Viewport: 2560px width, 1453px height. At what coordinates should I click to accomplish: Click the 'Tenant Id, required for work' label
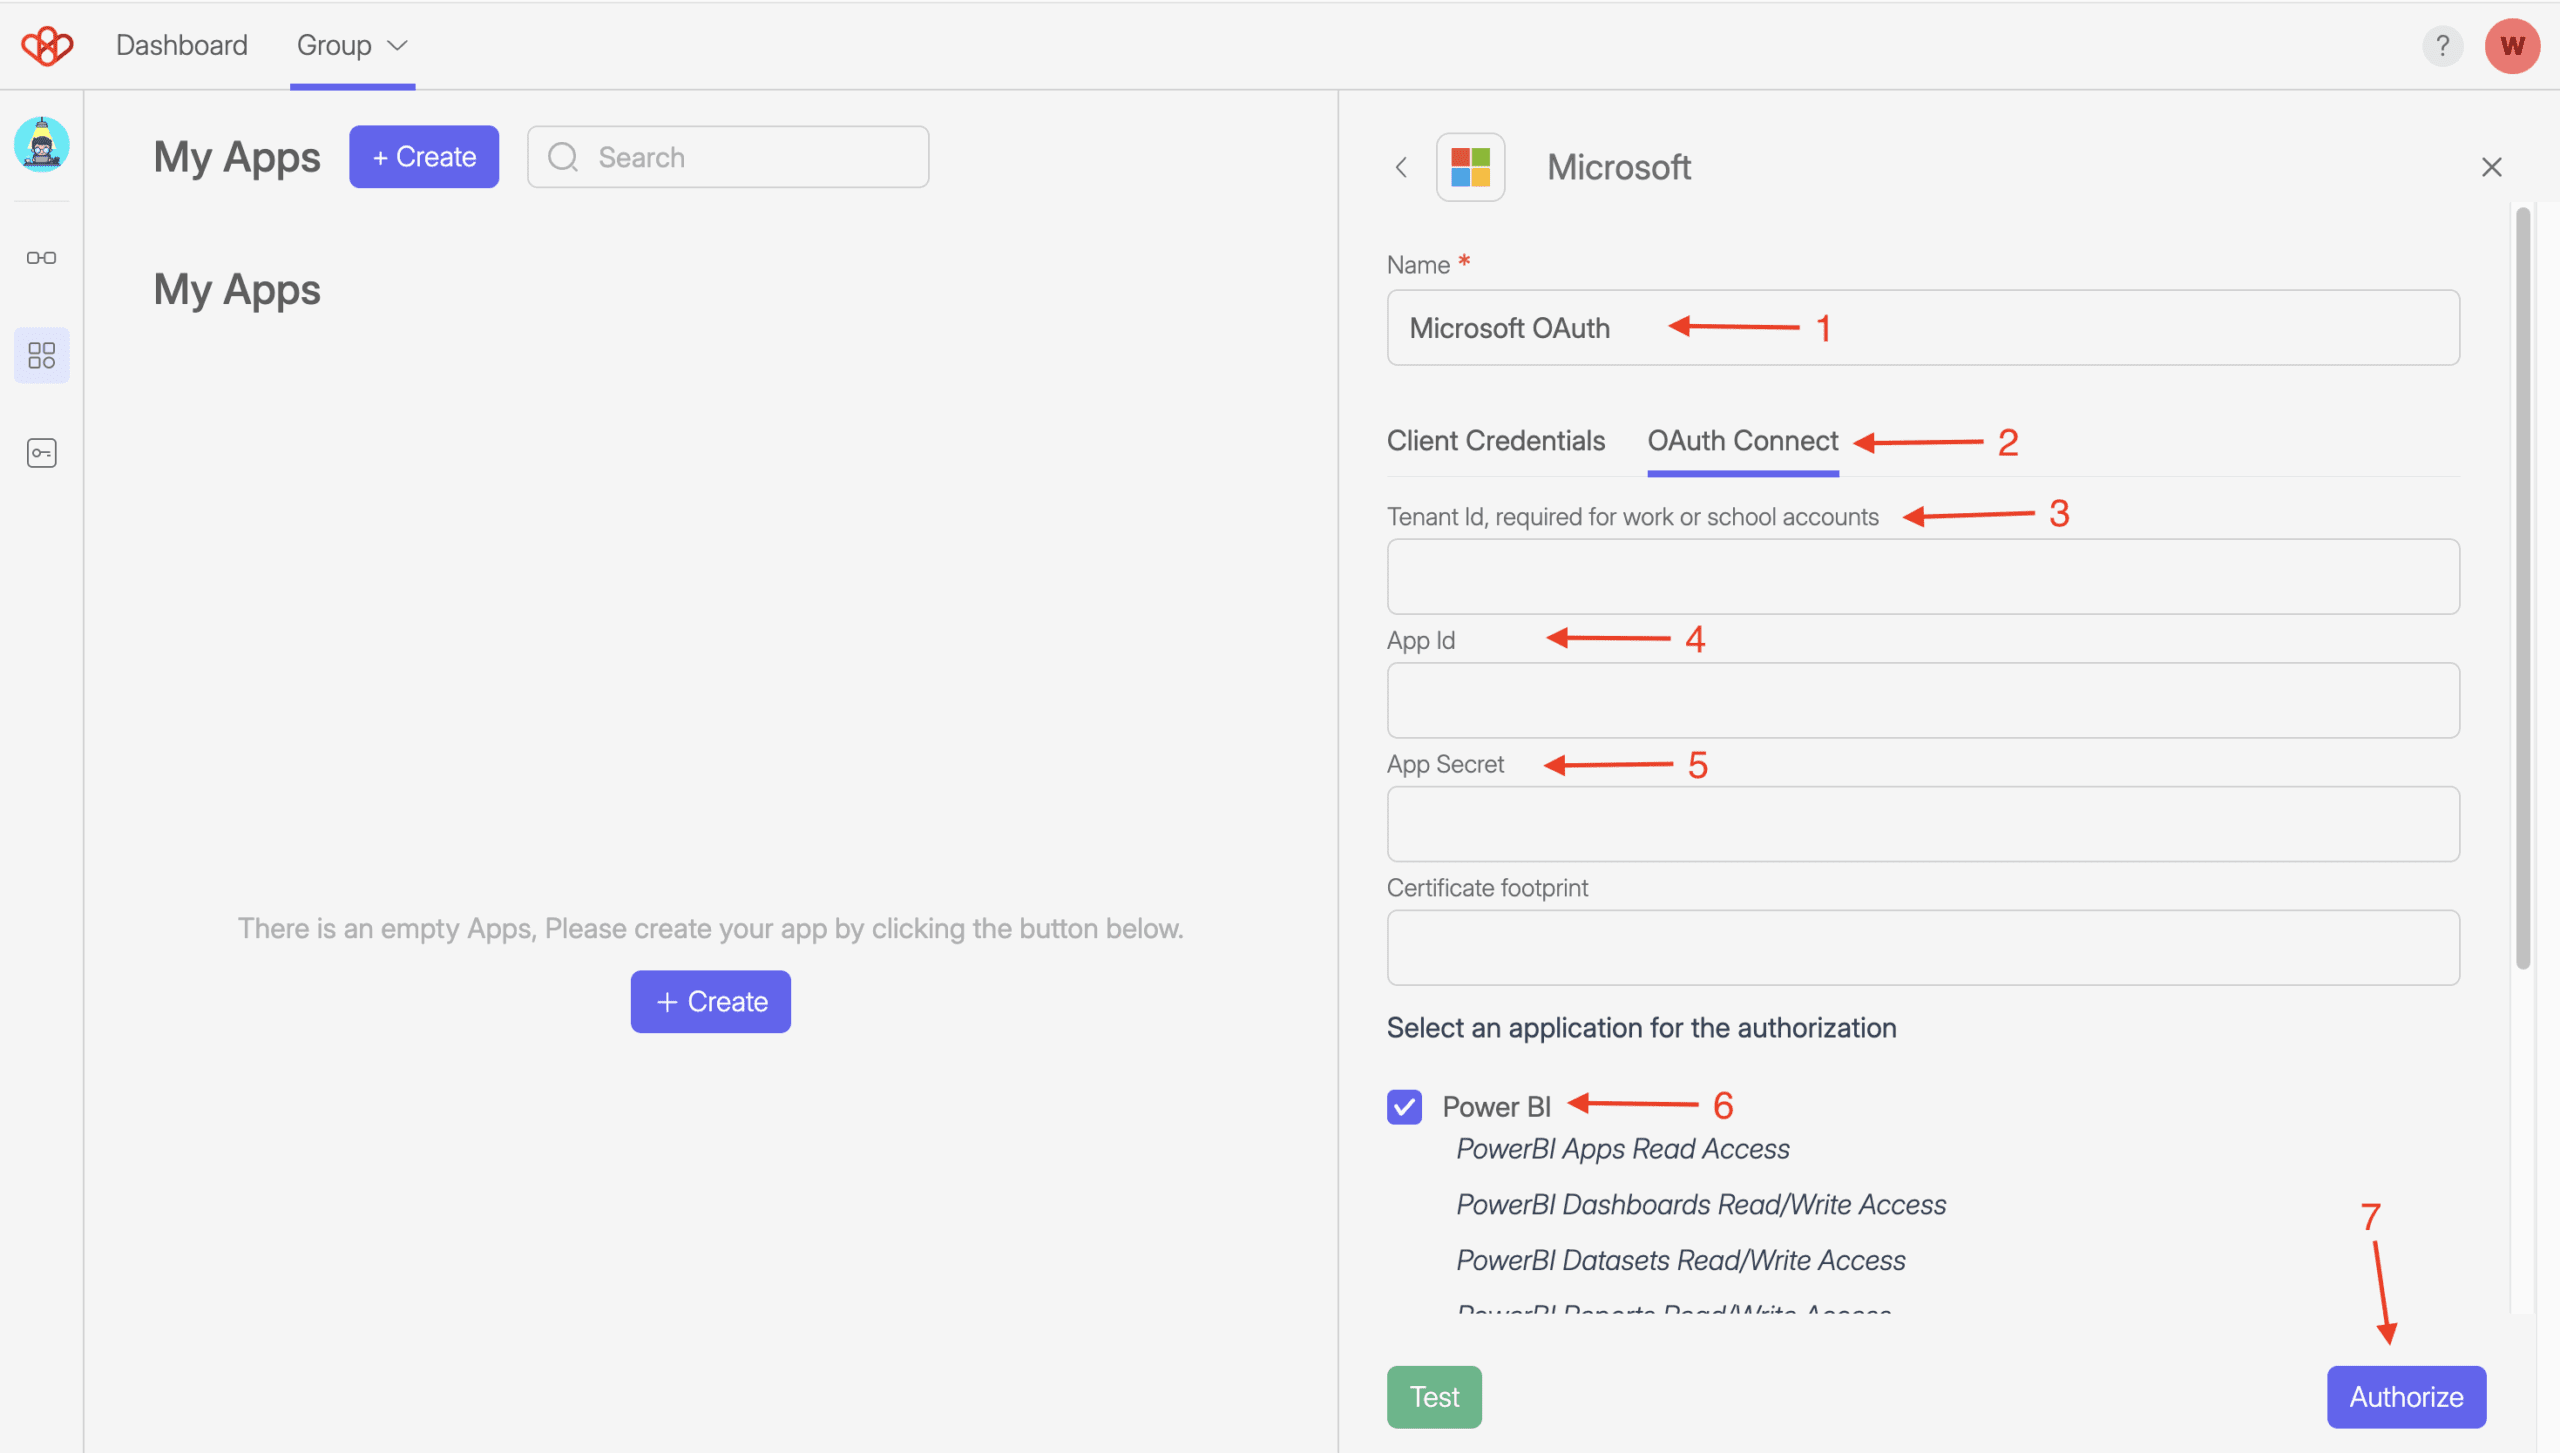click(x=1632, y=517)
